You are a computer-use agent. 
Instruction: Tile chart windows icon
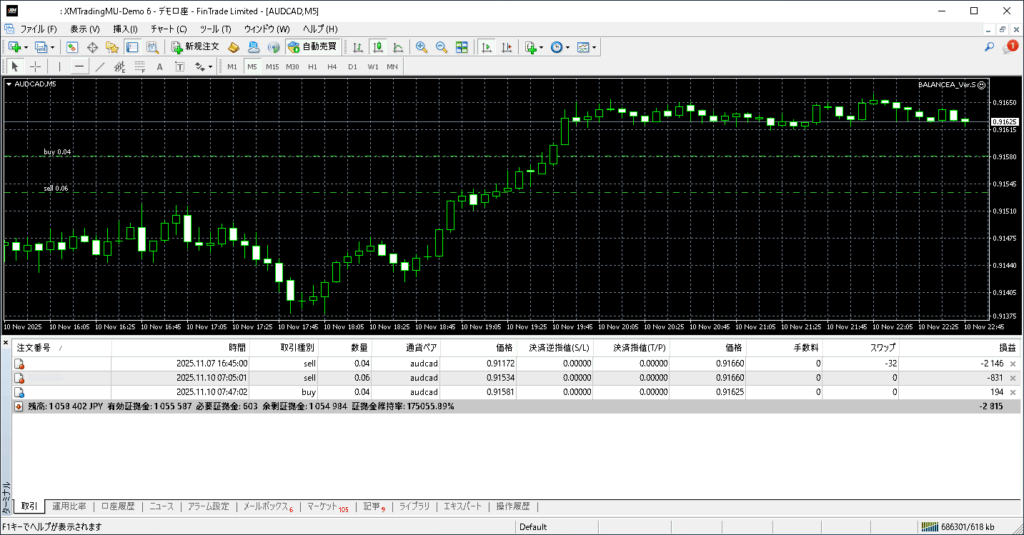tap(462, 47)
